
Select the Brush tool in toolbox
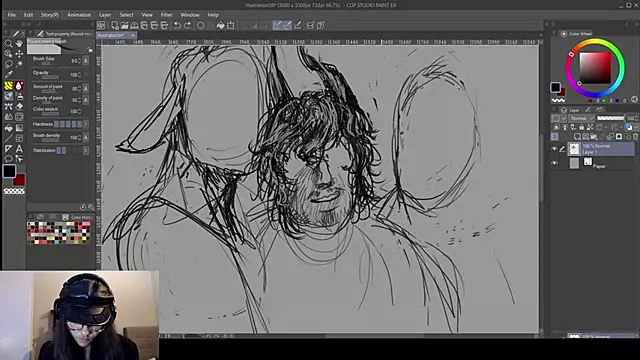[x=8, y=96]
